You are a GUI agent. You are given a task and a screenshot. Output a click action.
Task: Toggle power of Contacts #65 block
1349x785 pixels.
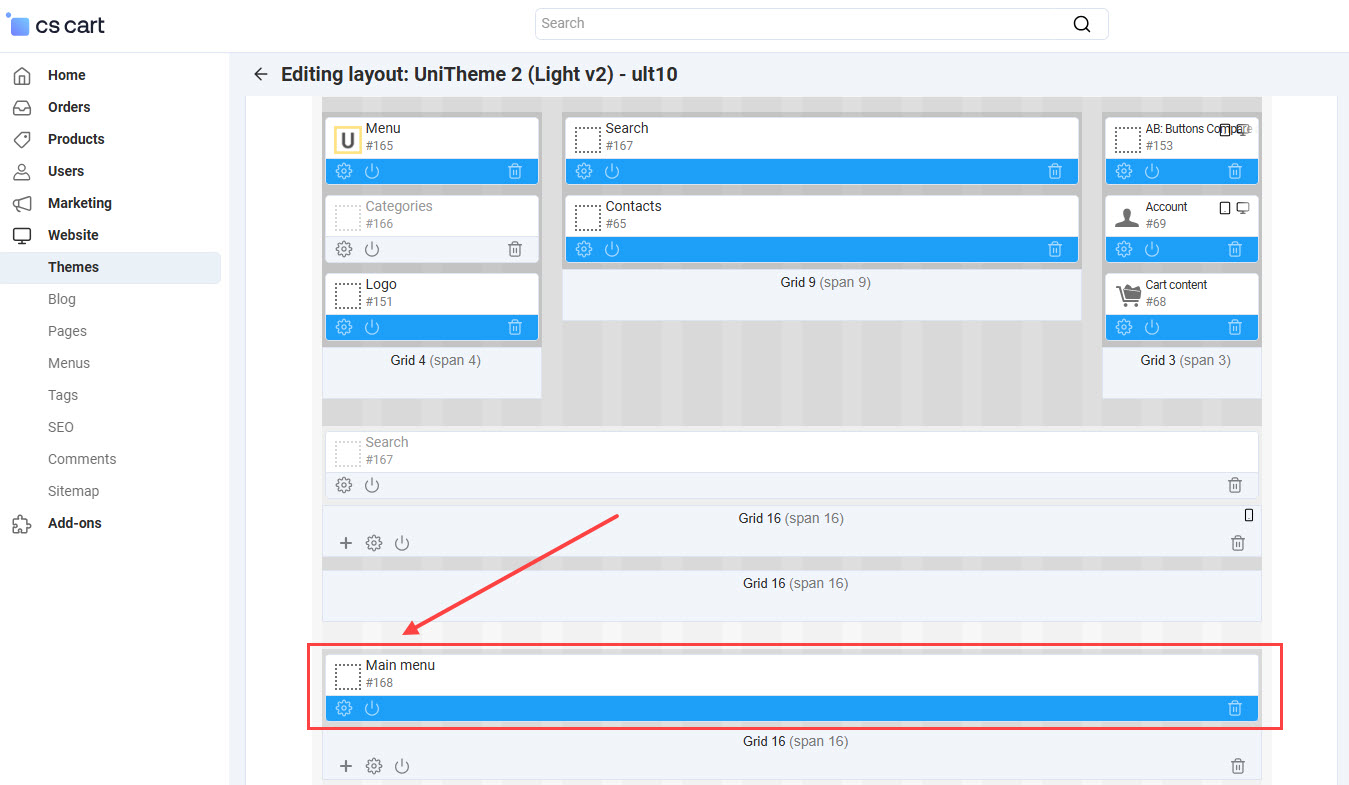click(x=612, y=249)
